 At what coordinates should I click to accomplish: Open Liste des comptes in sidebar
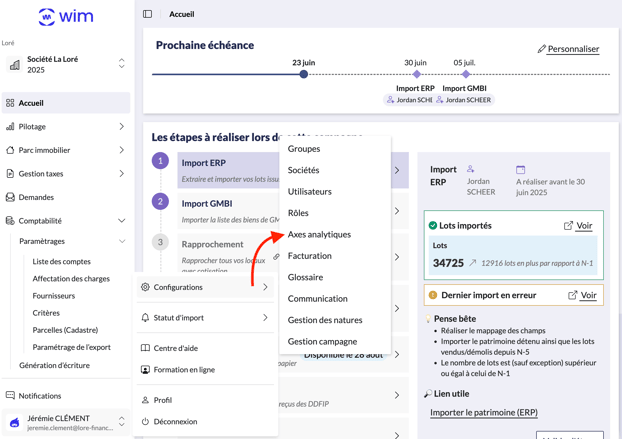[x=61, y=261]
